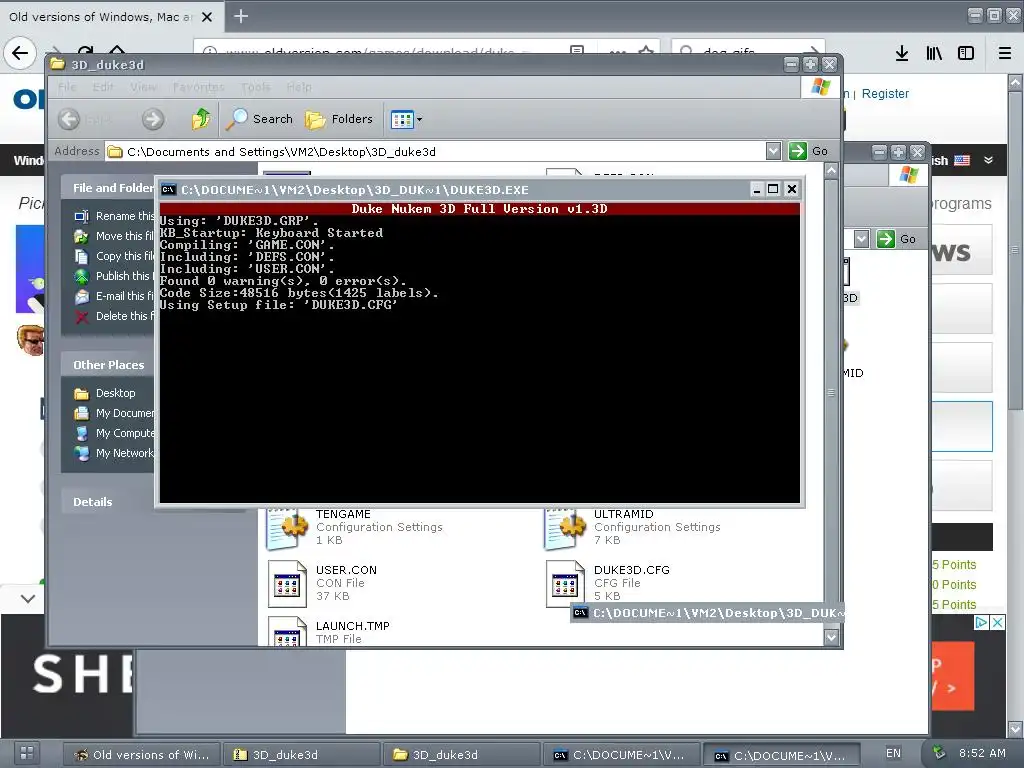
Task: Go back in the browser toolbar
Action: click(x=20, y=53)
